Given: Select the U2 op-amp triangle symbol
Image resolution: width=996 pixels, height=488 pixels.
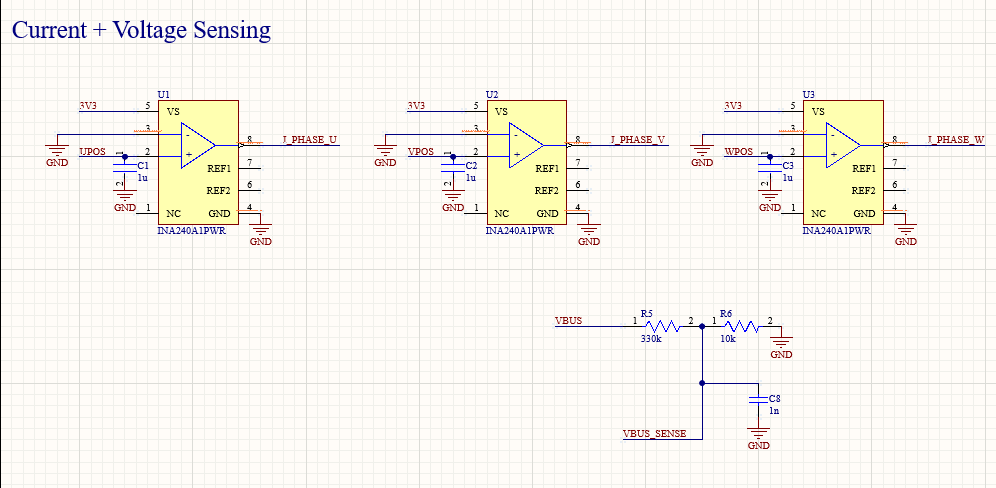Looking at the screenshot, I should [x=526, y=146].
